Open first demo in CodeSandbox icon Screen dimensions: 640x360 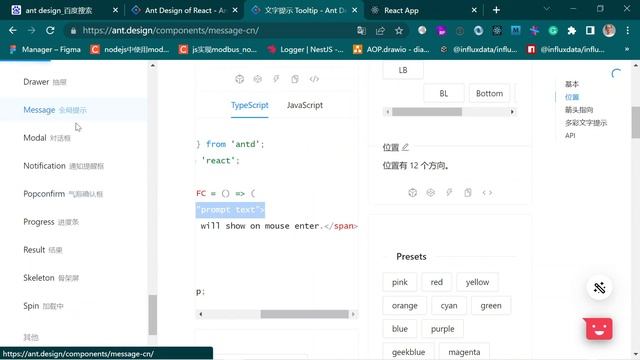pos(240,79)
